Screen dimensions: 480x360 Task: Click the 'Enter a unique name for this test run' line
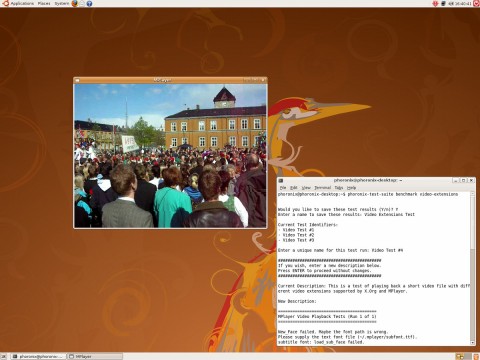tap(340, 250)
